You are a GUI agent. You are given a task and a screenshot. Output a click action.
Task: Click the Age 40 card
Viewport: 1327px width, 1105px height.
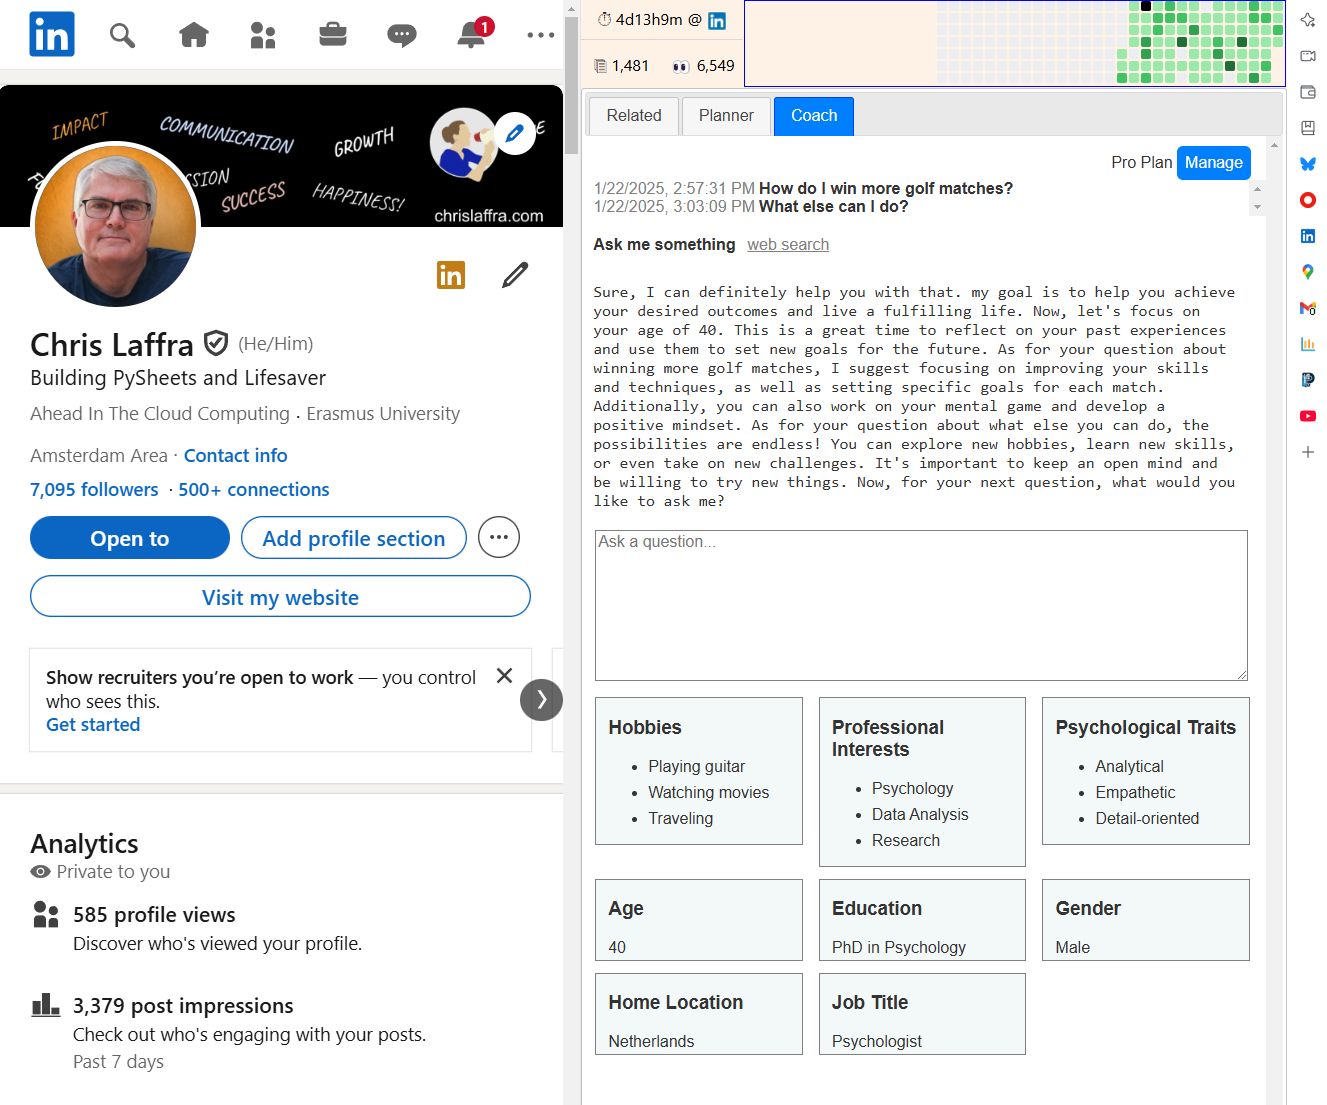[x=699, y=920]
